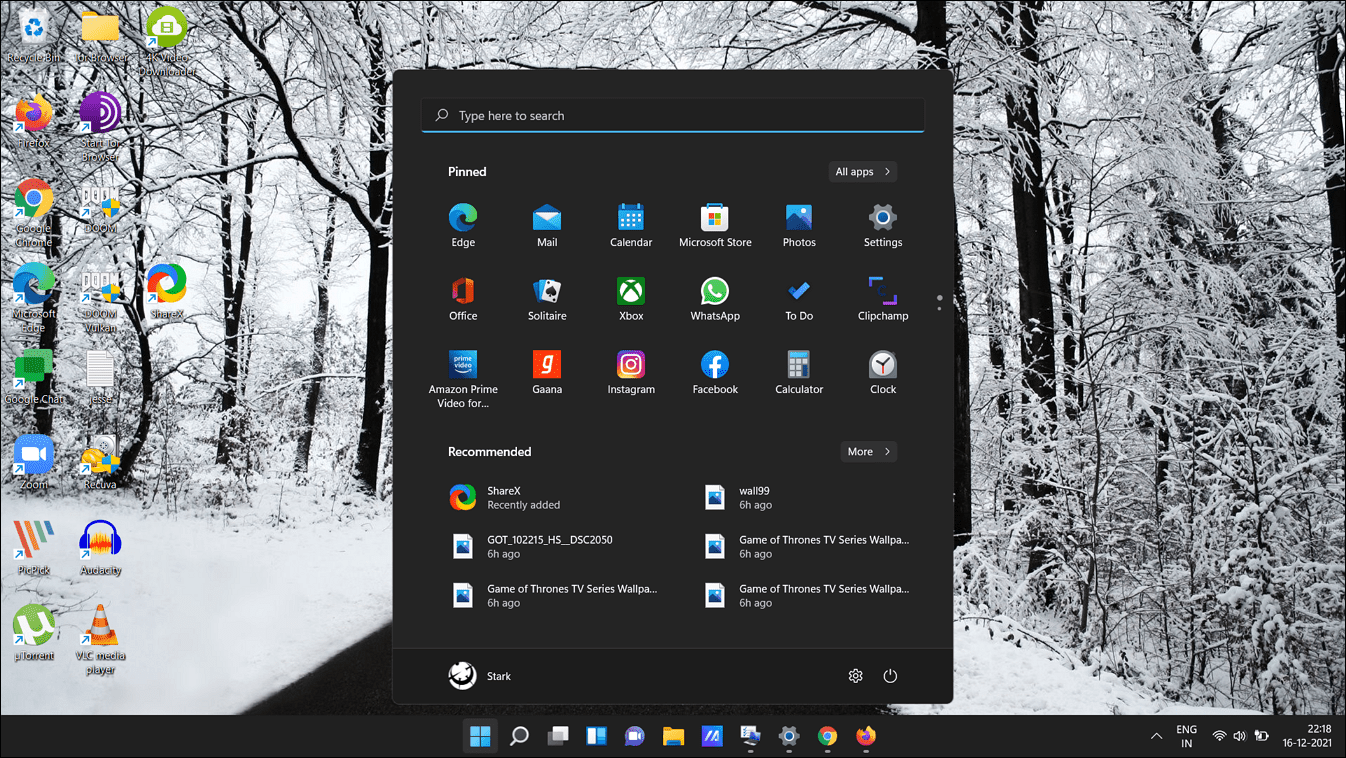Select Recuva desktop shortcut
The image size is (1346, 758).
point(100,463)
